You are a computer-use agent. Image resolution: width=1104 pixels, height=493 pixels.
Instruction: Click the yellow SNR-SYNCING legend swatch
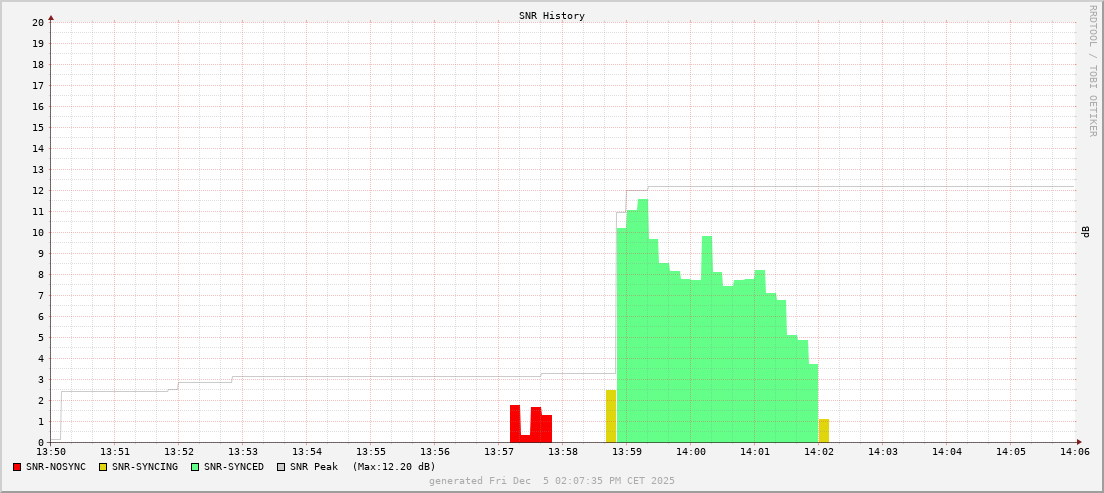click(x=103, y=467)
